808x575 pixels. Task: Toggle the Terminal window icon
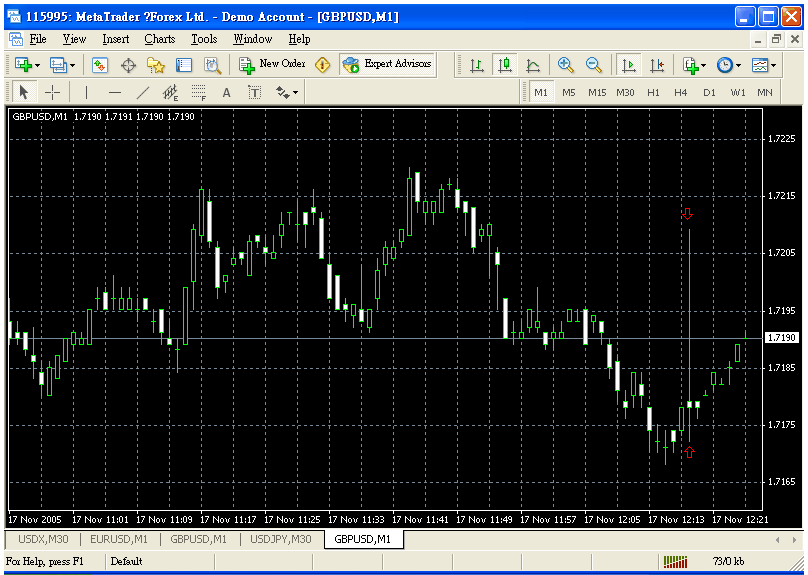(184, 65)
